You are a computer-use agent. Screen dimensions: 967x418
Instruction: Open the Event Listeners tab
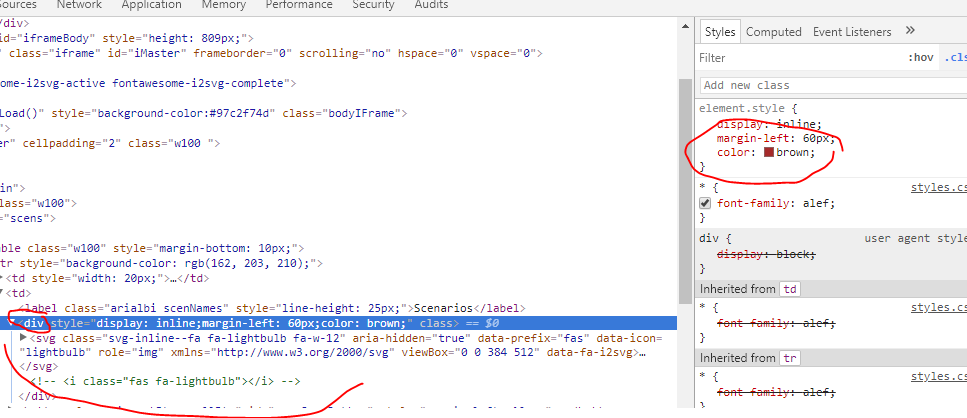coord(852,32)
